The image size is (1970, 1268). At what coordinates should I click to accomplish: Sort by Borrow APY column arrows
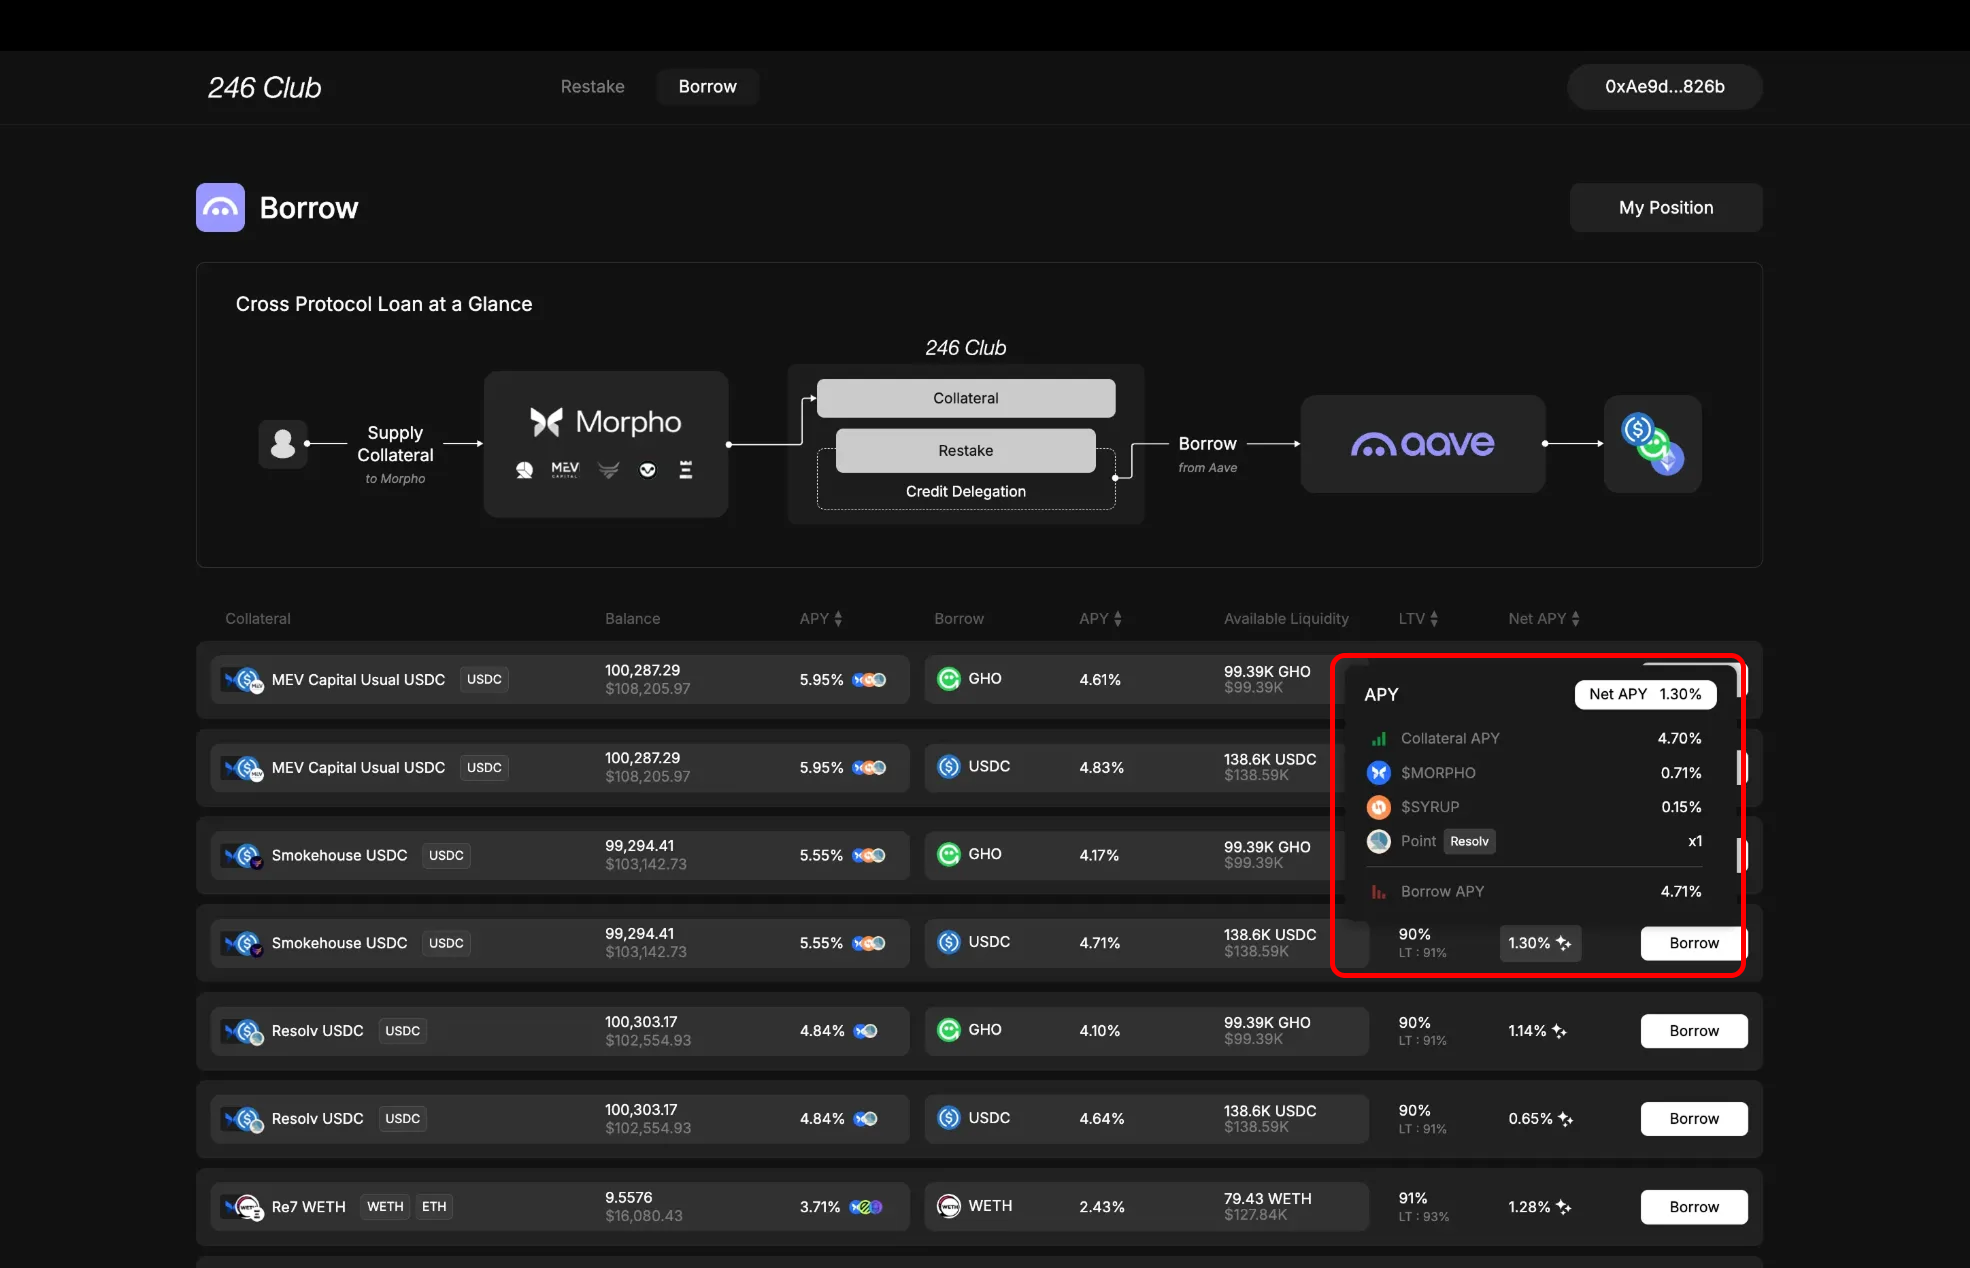(x=1117, y=619)
